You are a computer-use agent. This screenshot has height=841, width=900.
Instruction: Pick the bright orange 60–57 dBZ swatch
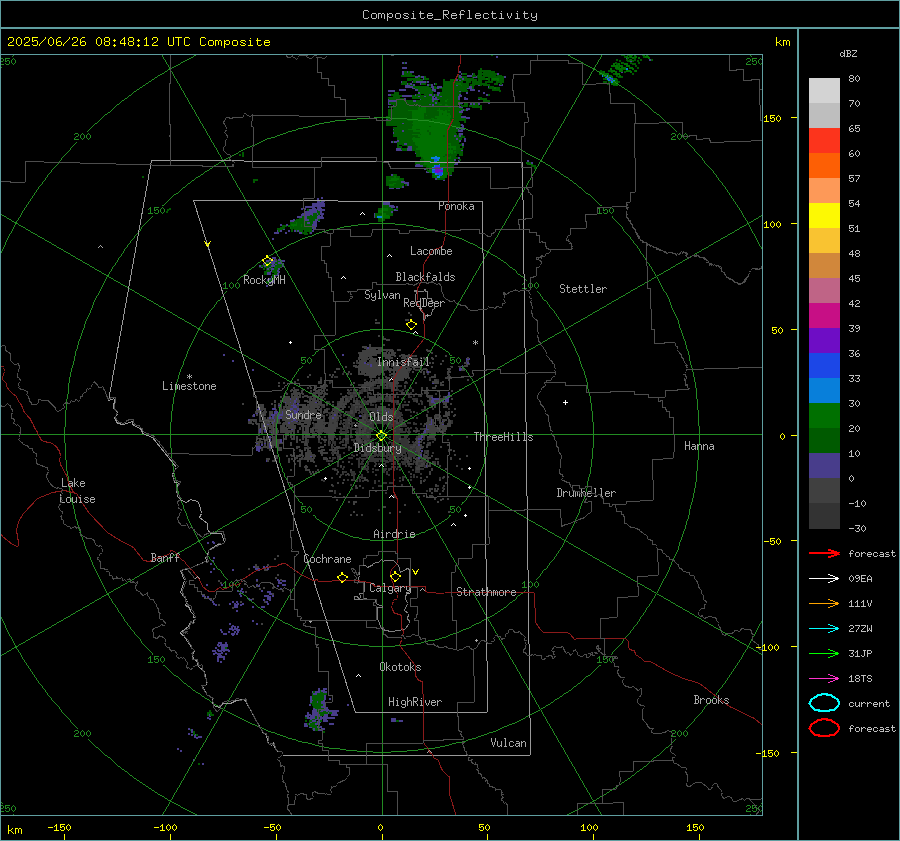(824, 166)
